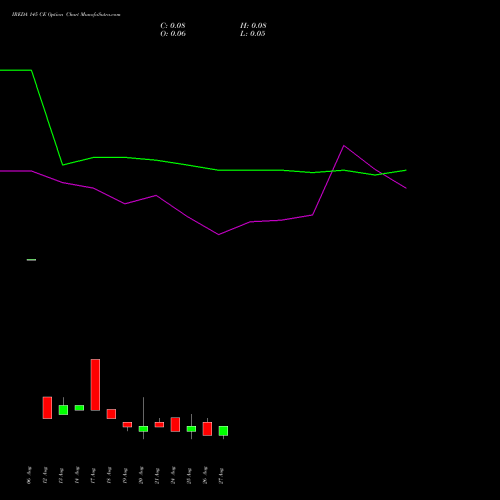Select the tall red candle for 17 Aug
500x500 pixels.
[x=95, y=385]
